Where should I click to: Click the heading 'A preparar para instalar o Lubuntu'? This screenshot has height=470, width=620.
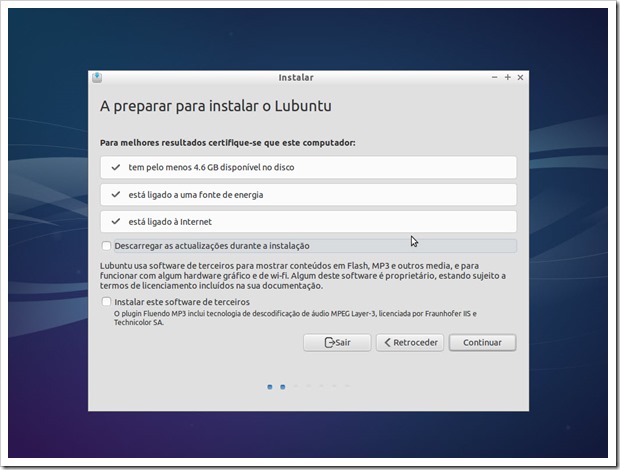(216, 106)
